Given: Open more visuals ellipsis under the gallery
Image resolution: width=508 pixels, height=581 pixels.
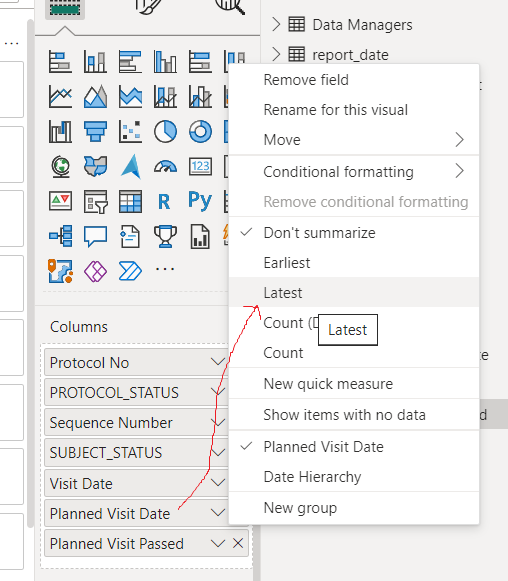Looking at the screenshot, I should [165, 269].
